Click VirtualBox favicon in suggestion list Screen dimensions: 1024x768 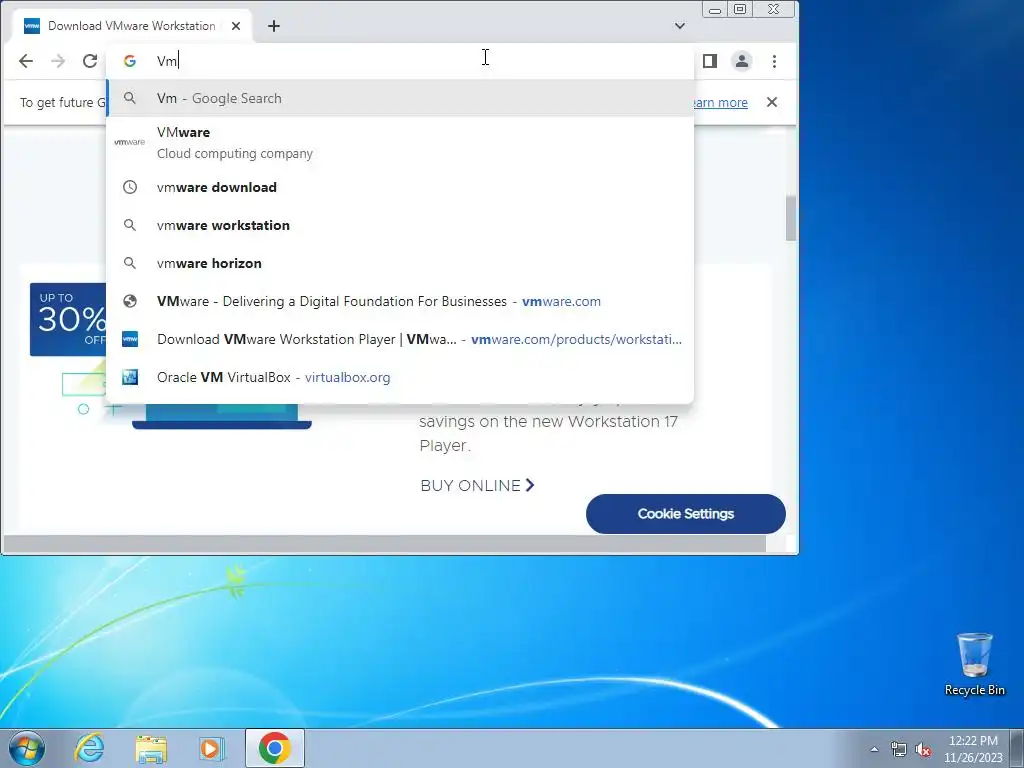tap(130, 377)
